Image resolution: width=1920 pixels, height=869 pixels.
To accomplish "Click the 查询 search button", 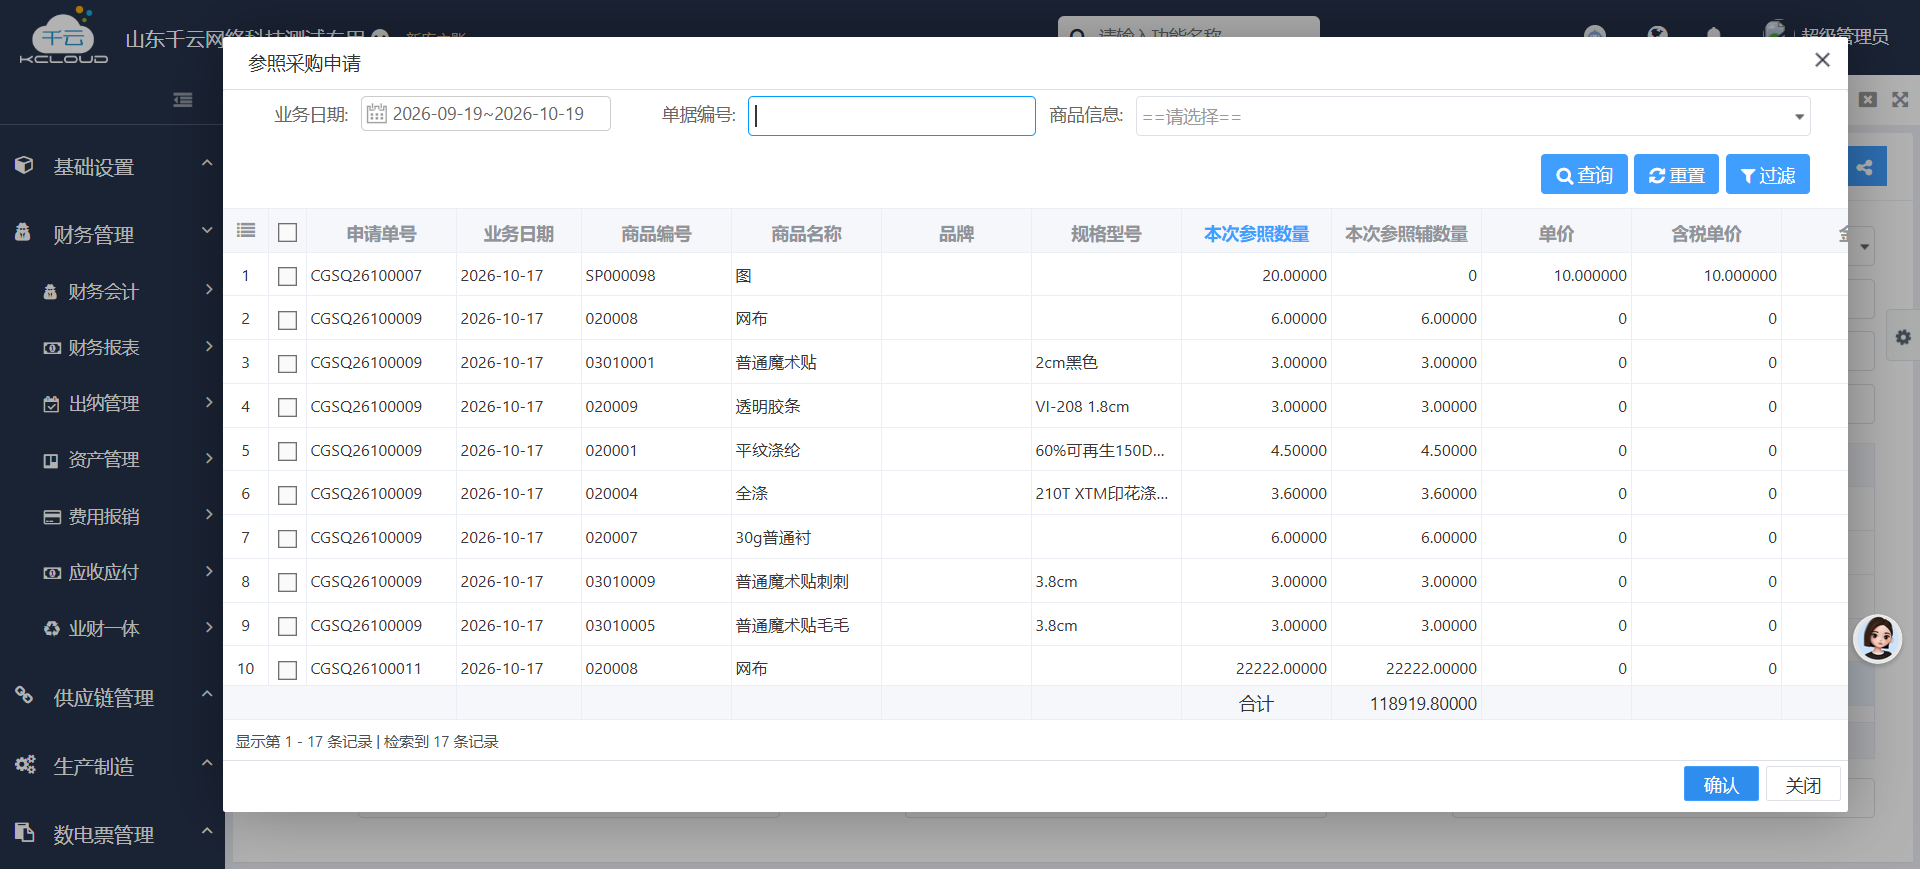I will tap(1584, 175).
